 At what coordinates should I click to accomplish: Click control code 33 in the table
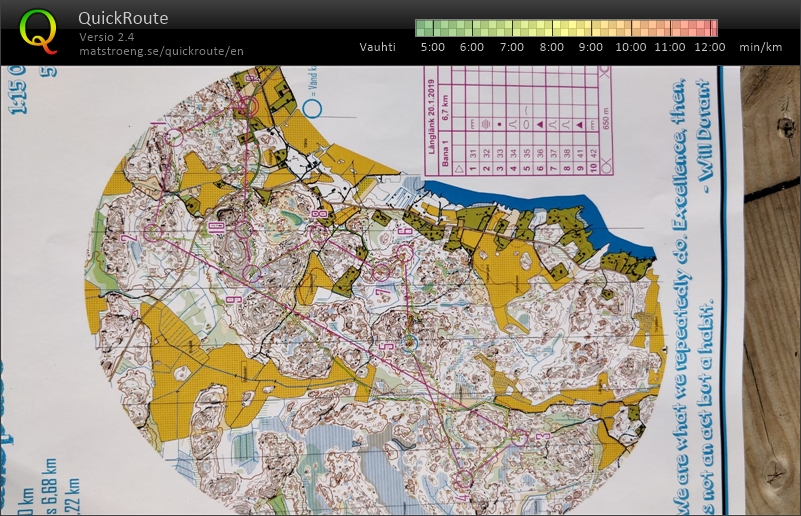(500, 153)
